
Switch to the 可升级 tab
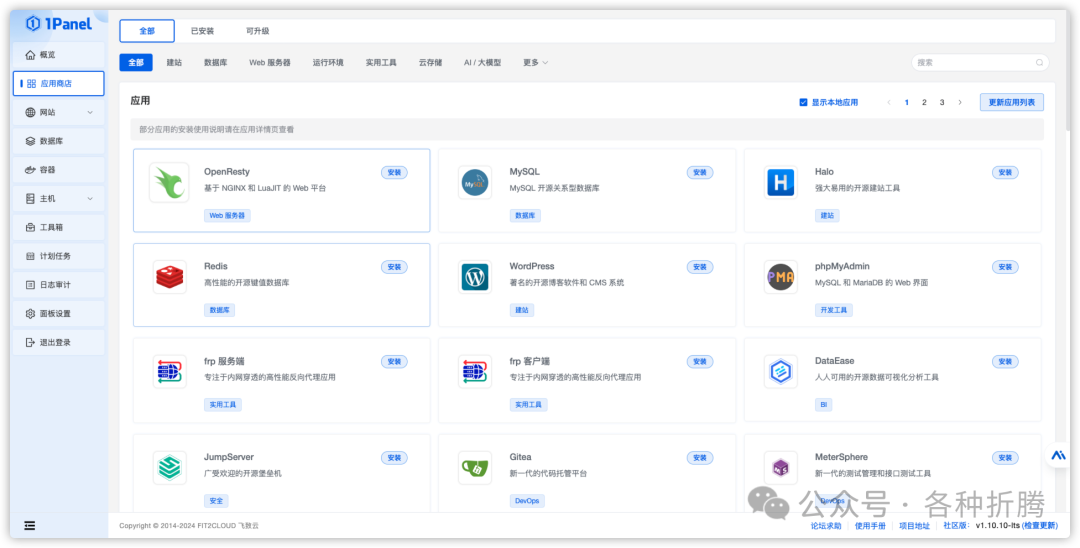[258, 31]
